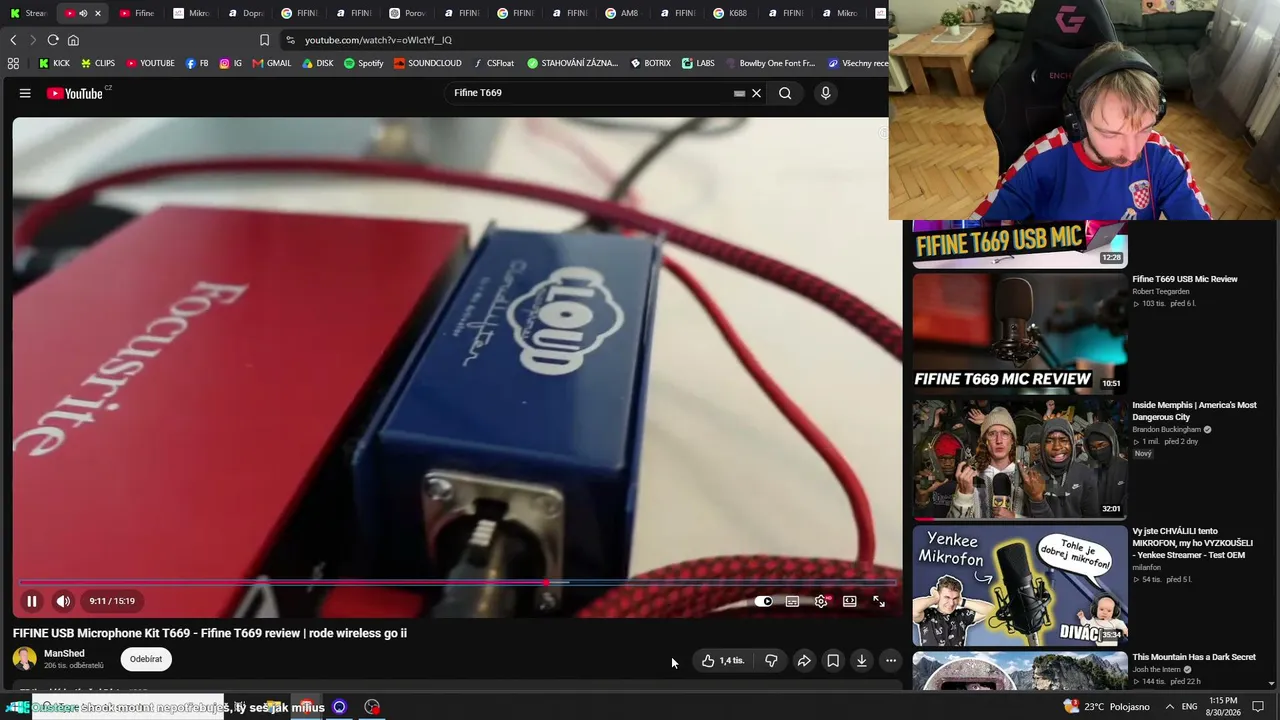Open the CSFloat bookmark

coord(494,63)
